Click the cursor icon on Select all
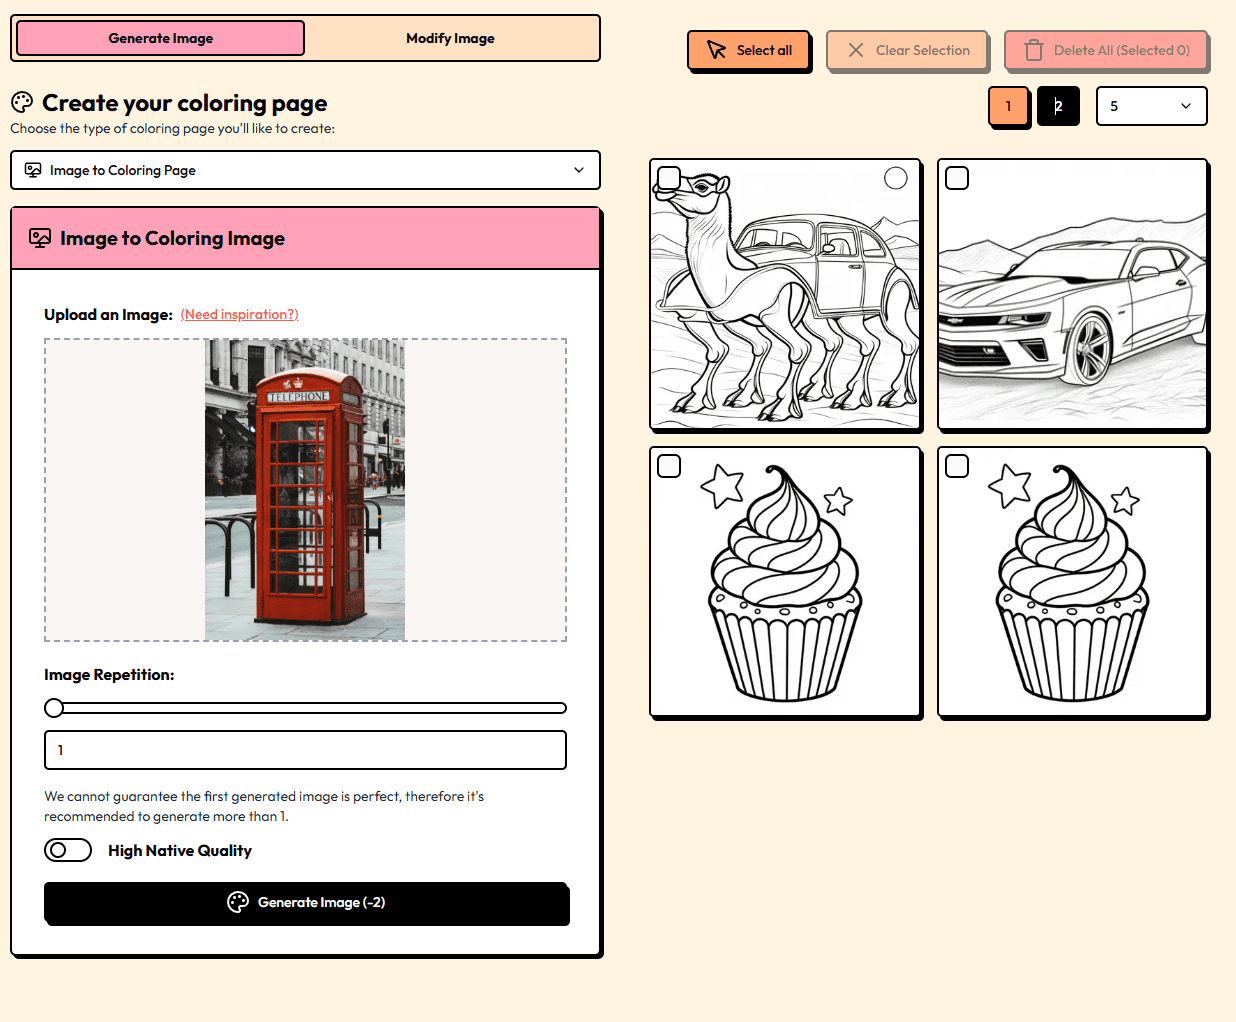The width and height of the screenshot is (1236, 1022). (x=716, y=50)
